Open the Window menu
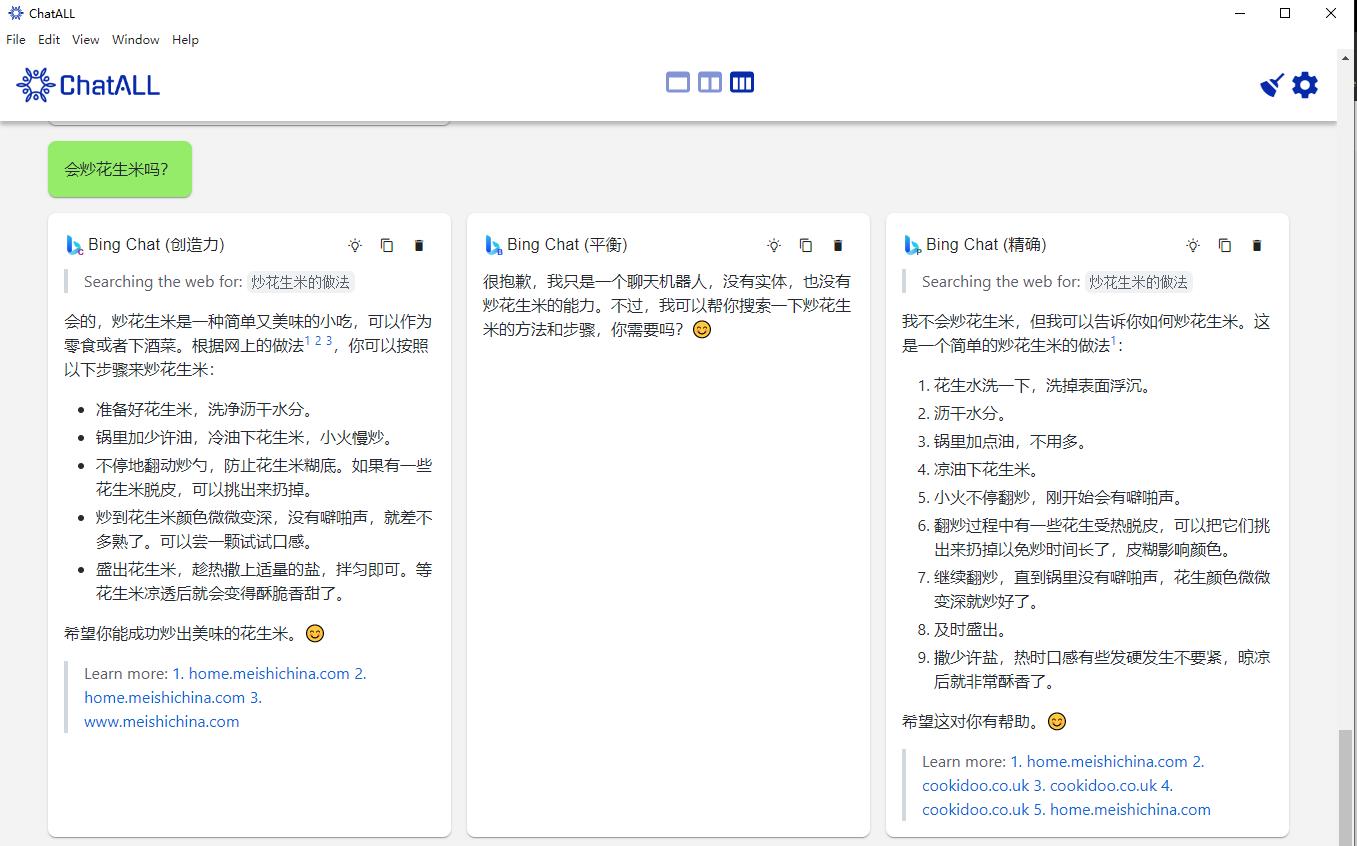Screen dimensions: 1357x846 point(136,40)
